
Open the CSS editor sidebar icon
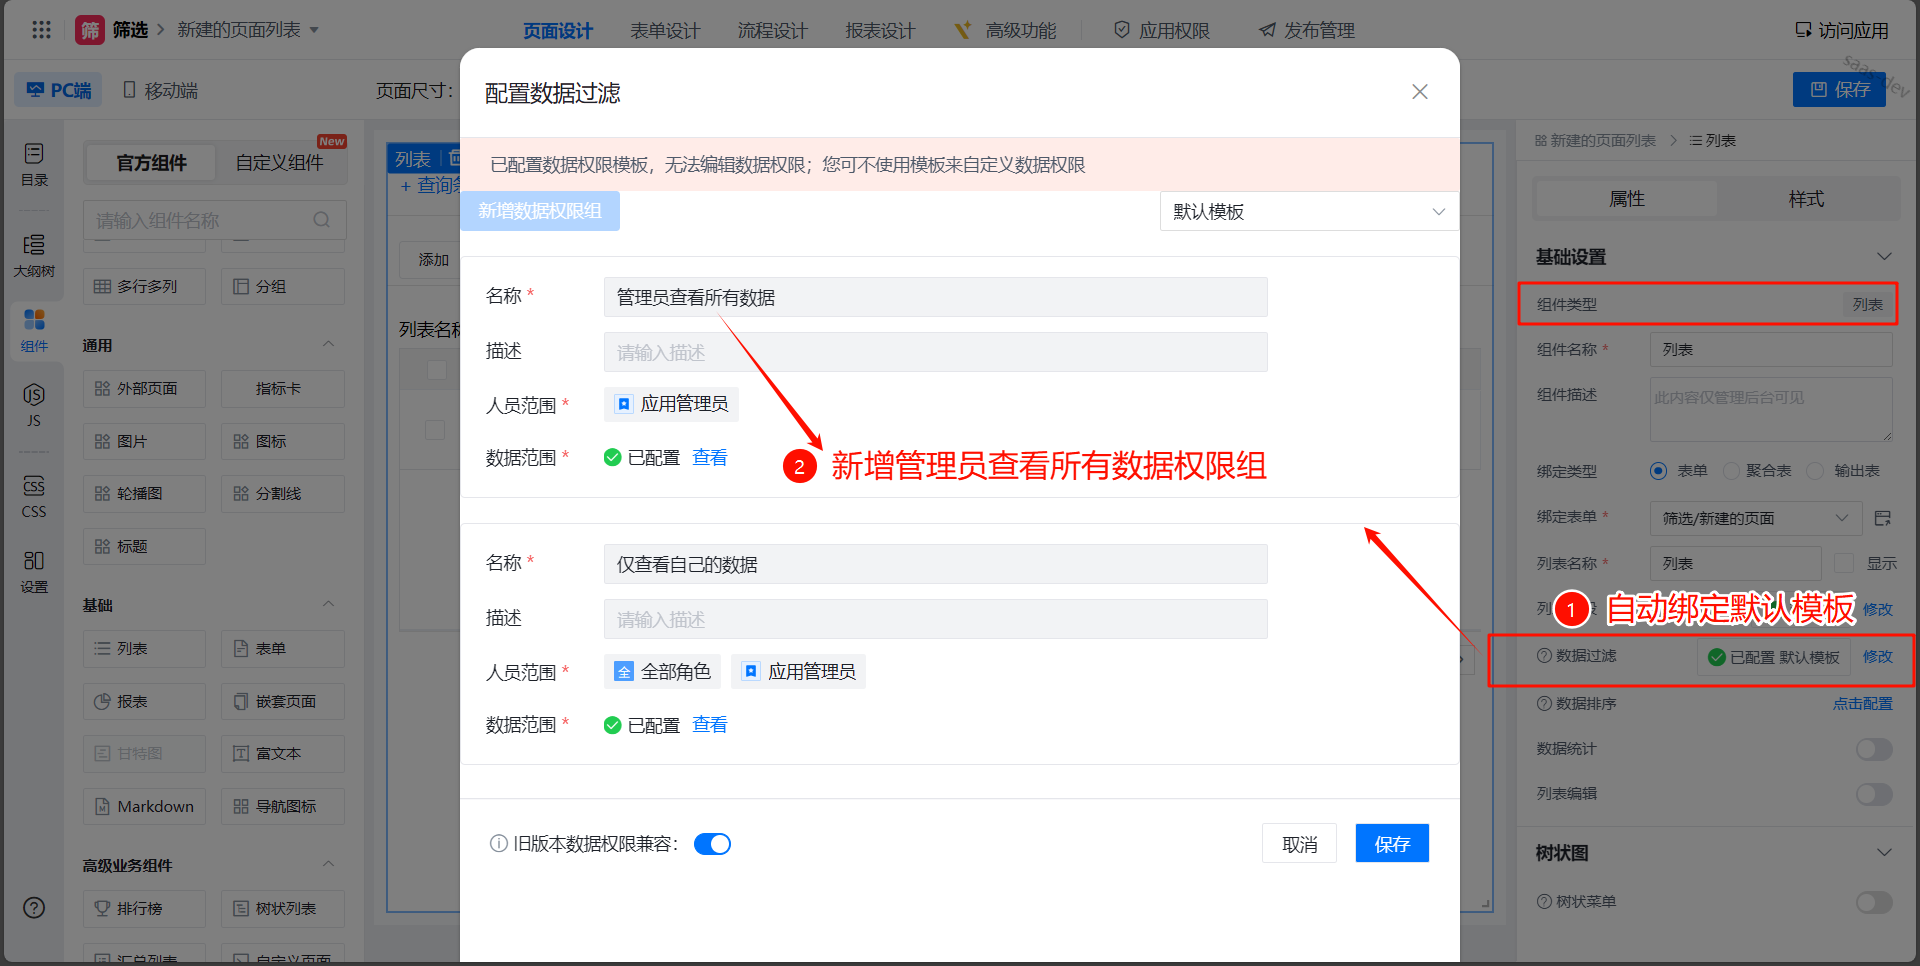pyautogui.click(x=34, y=496)
